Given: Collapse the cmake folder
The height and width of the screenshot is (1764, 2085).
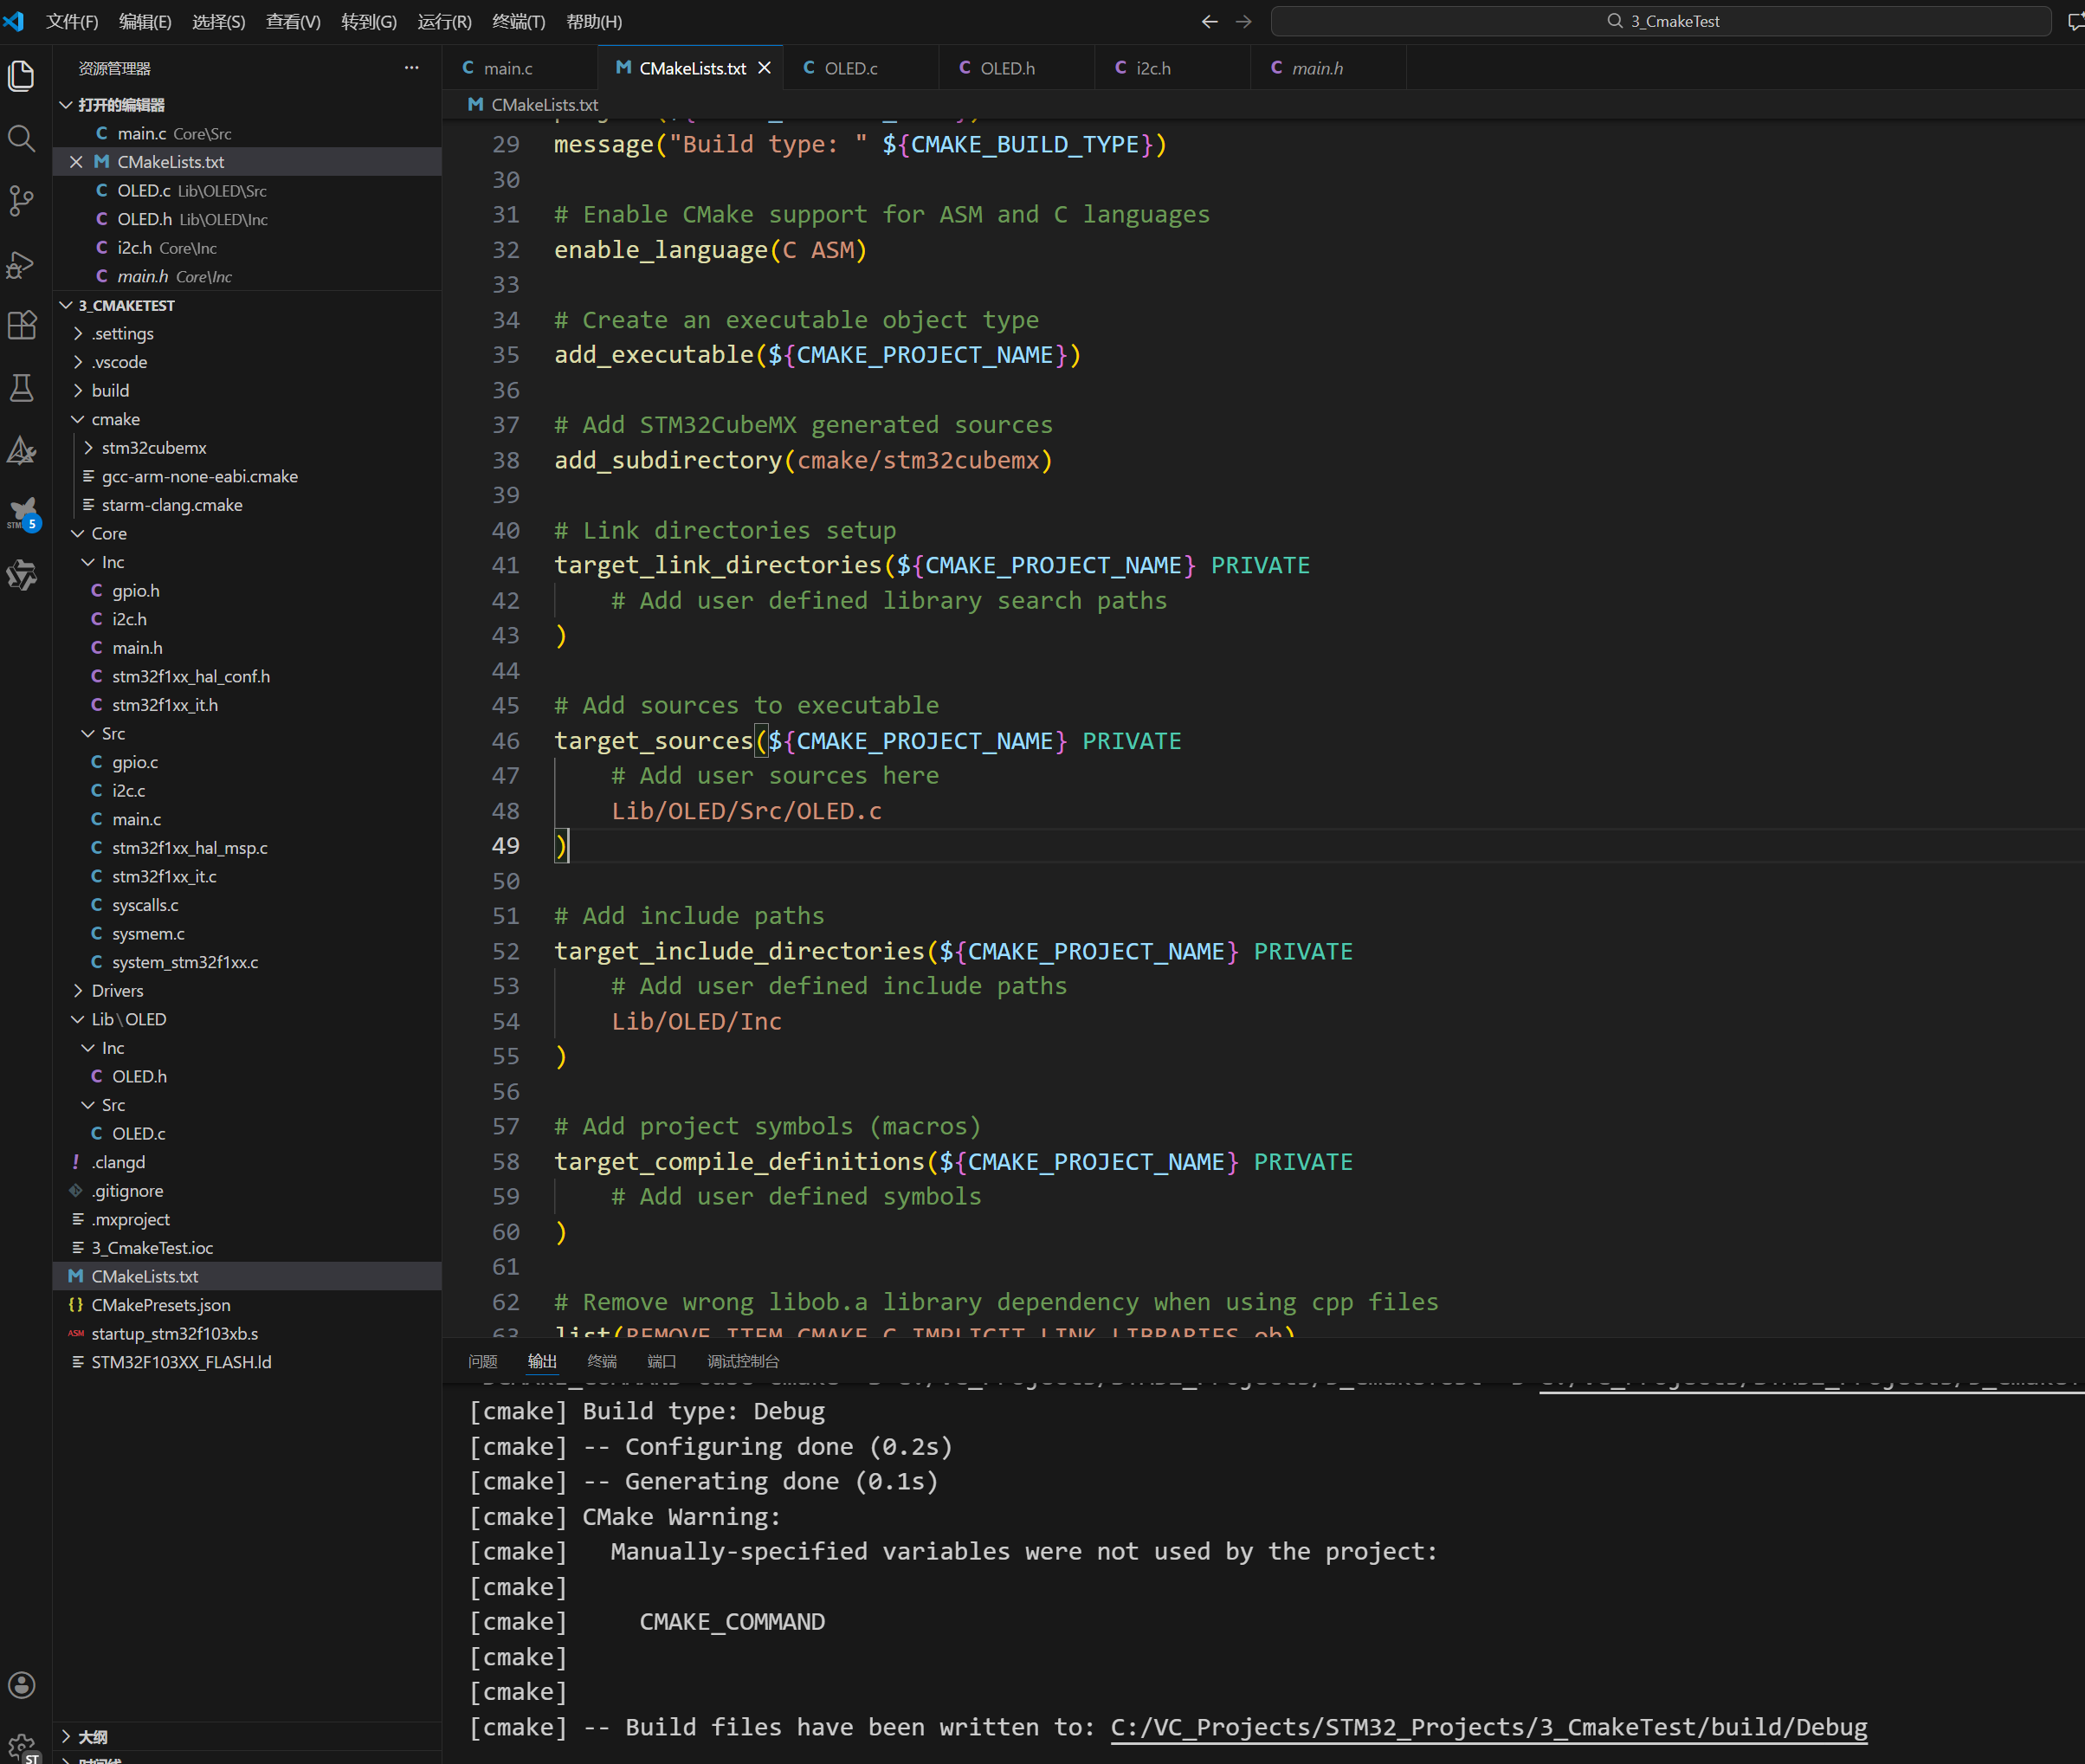Looking at the screenshot, I should [78, 419].
